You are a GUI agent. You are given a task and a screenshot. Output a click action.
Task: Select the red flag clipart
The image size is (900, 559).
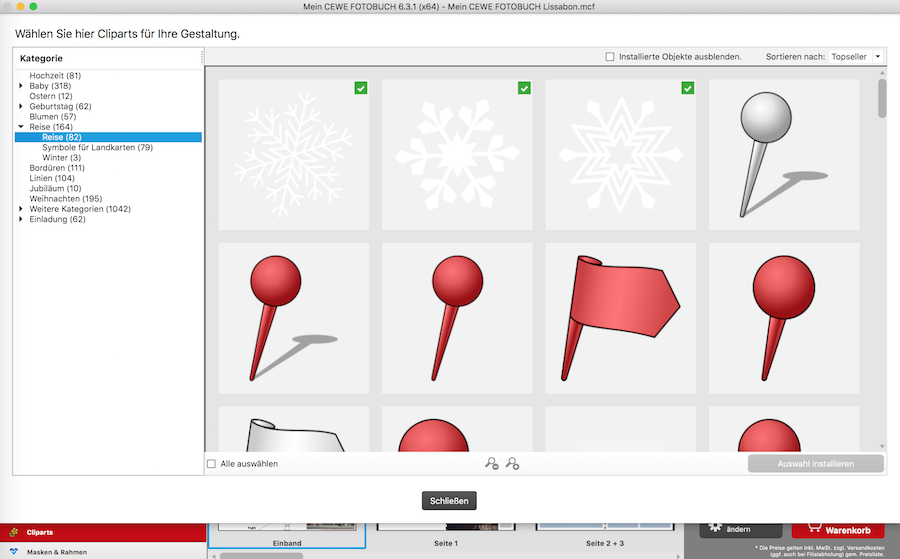coord(620,319)
